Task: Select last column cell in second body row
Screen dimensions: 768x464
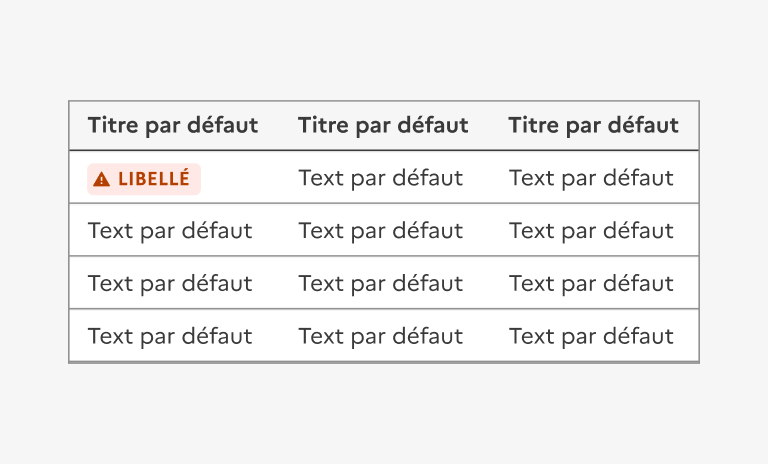Action: (x=591, y=231)
